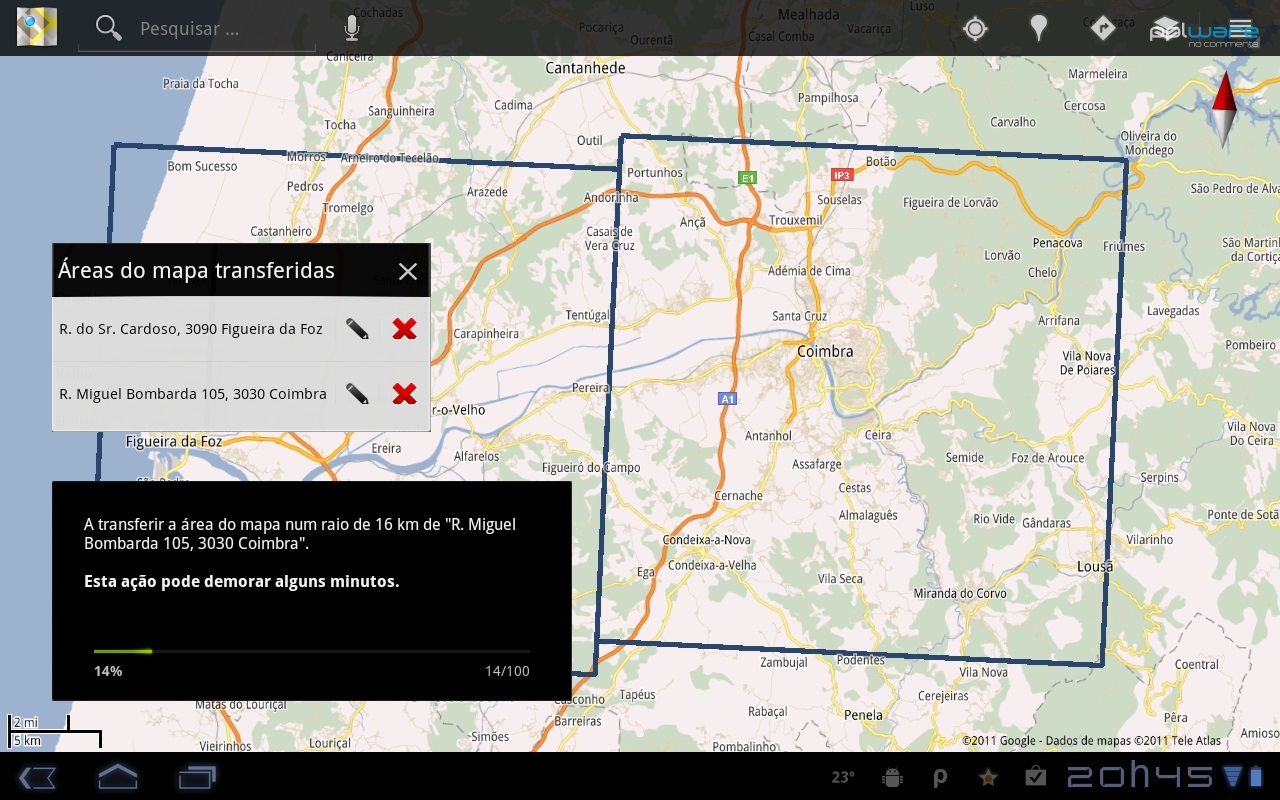The width and height of the screenshot is (1280, 800).
Task: Tap Souselas label on map
Action: click(x=839, y=200)
